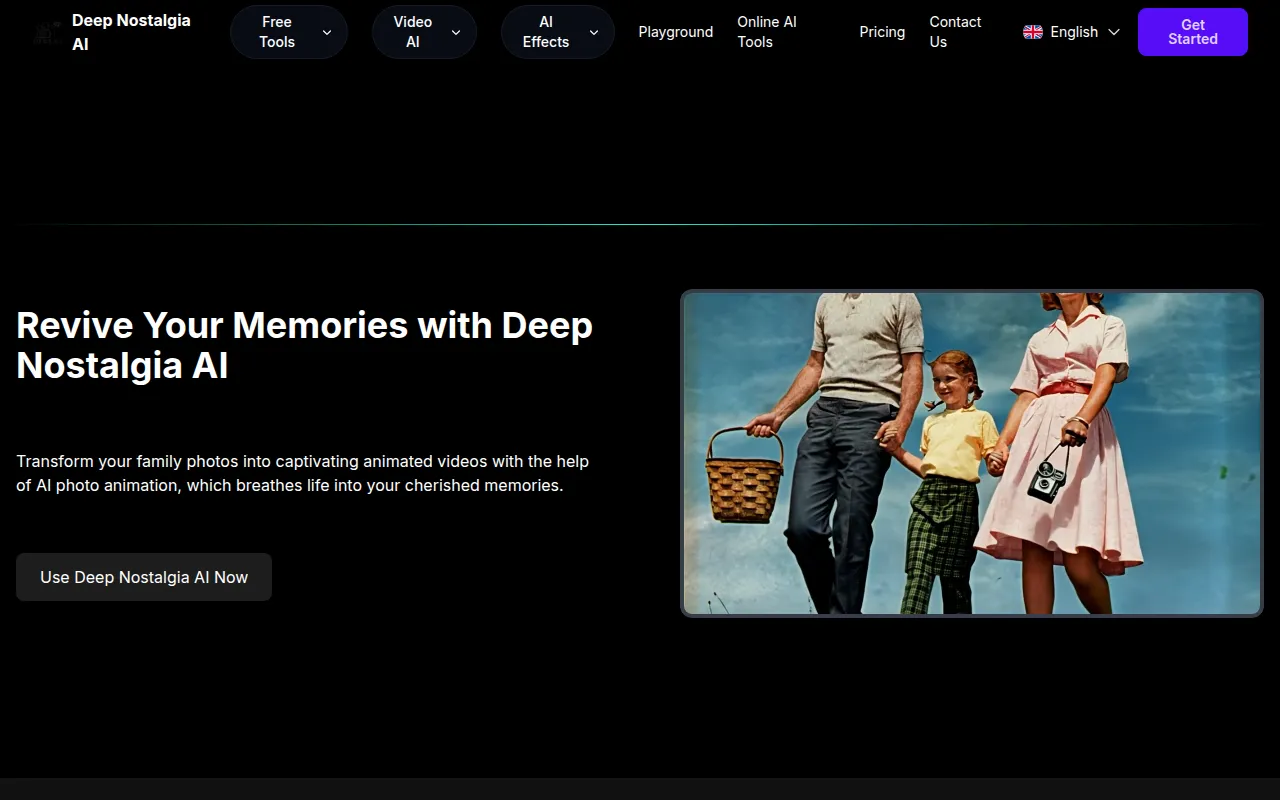The image size is (1280, 800).
Task: Click Use Deep Nostalgia AI Now button
Action: pyautogui.click(x=144, y=577)
